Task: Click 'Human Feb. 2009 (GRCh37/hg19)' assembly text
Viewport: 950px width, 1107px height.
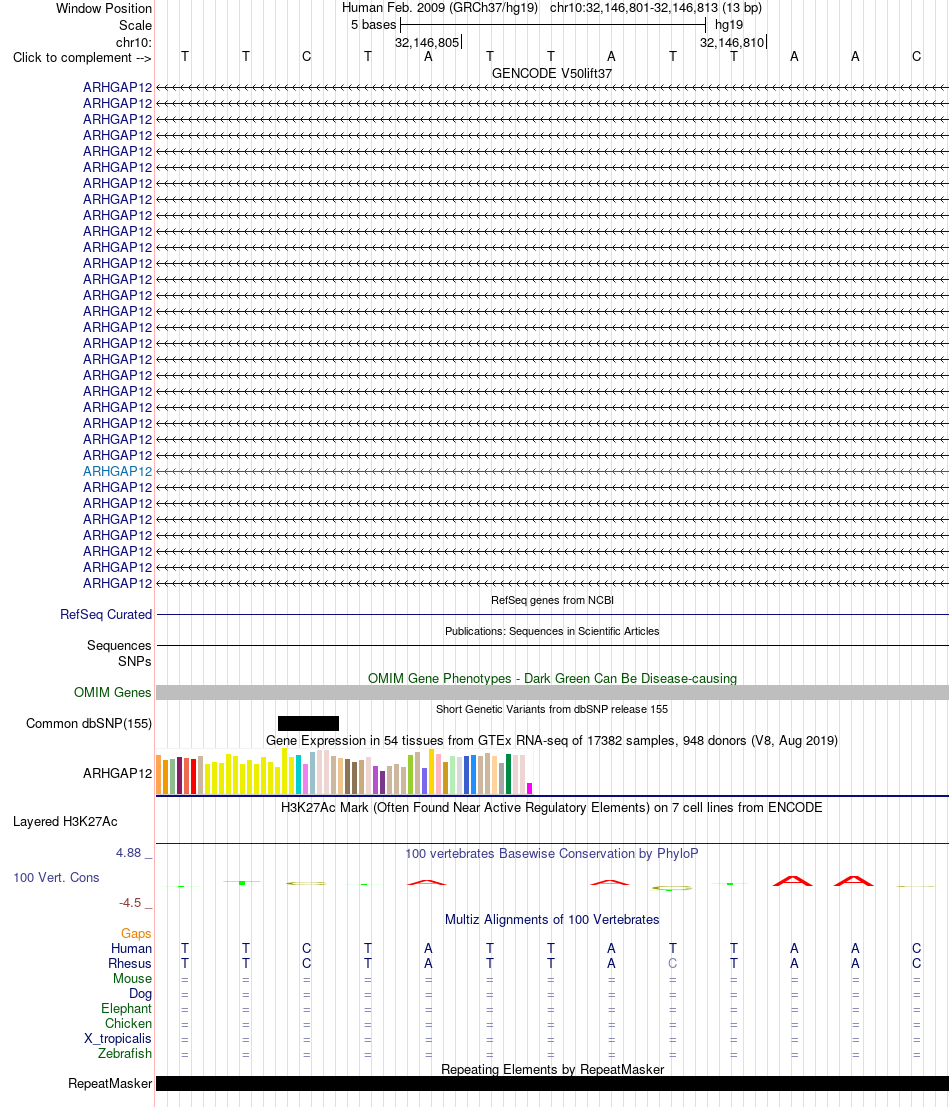Action: pos(440,8)
